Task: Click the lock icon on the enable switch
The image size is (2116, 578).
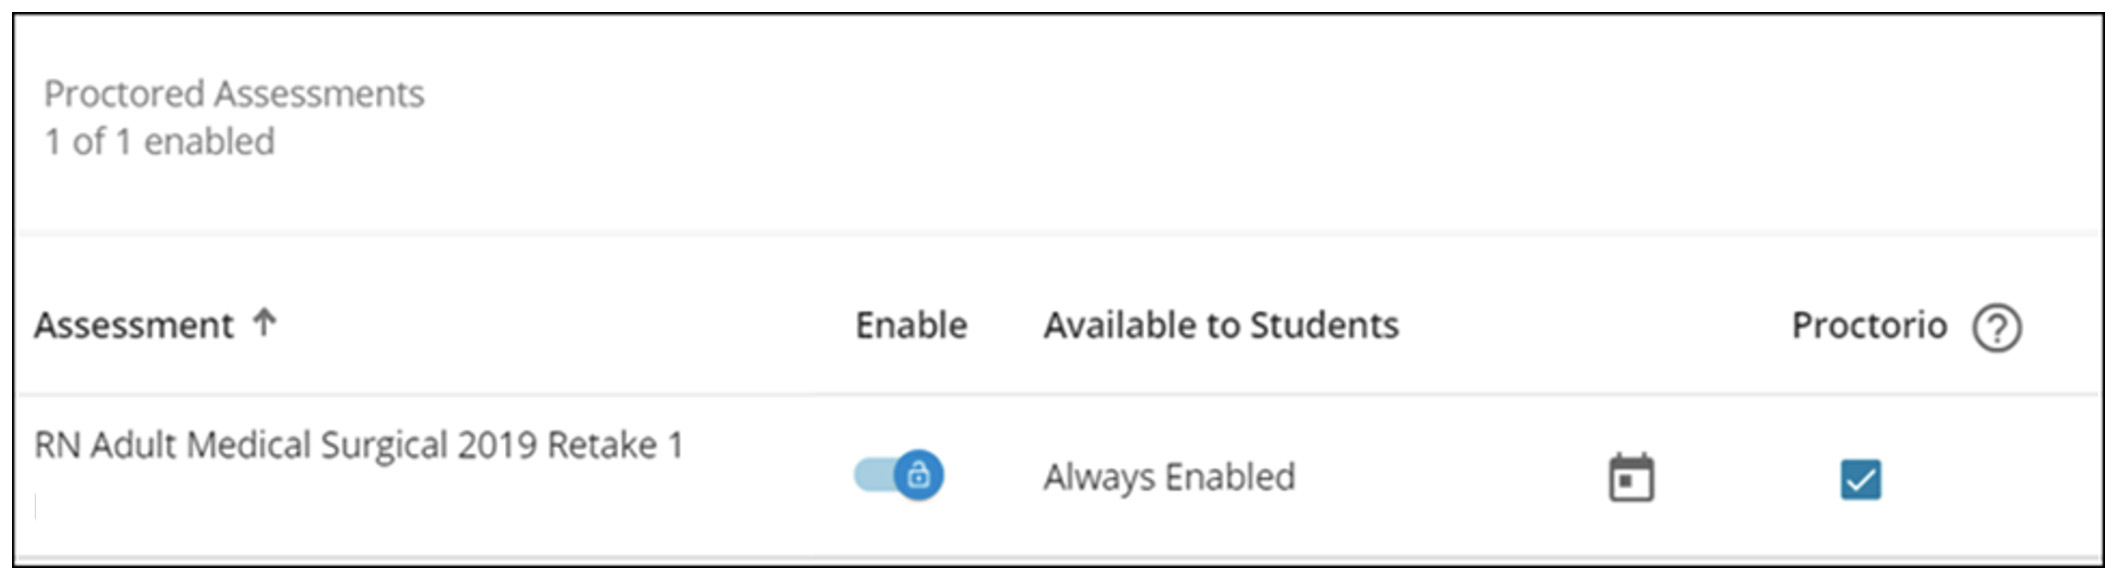Action: point(918,475)
